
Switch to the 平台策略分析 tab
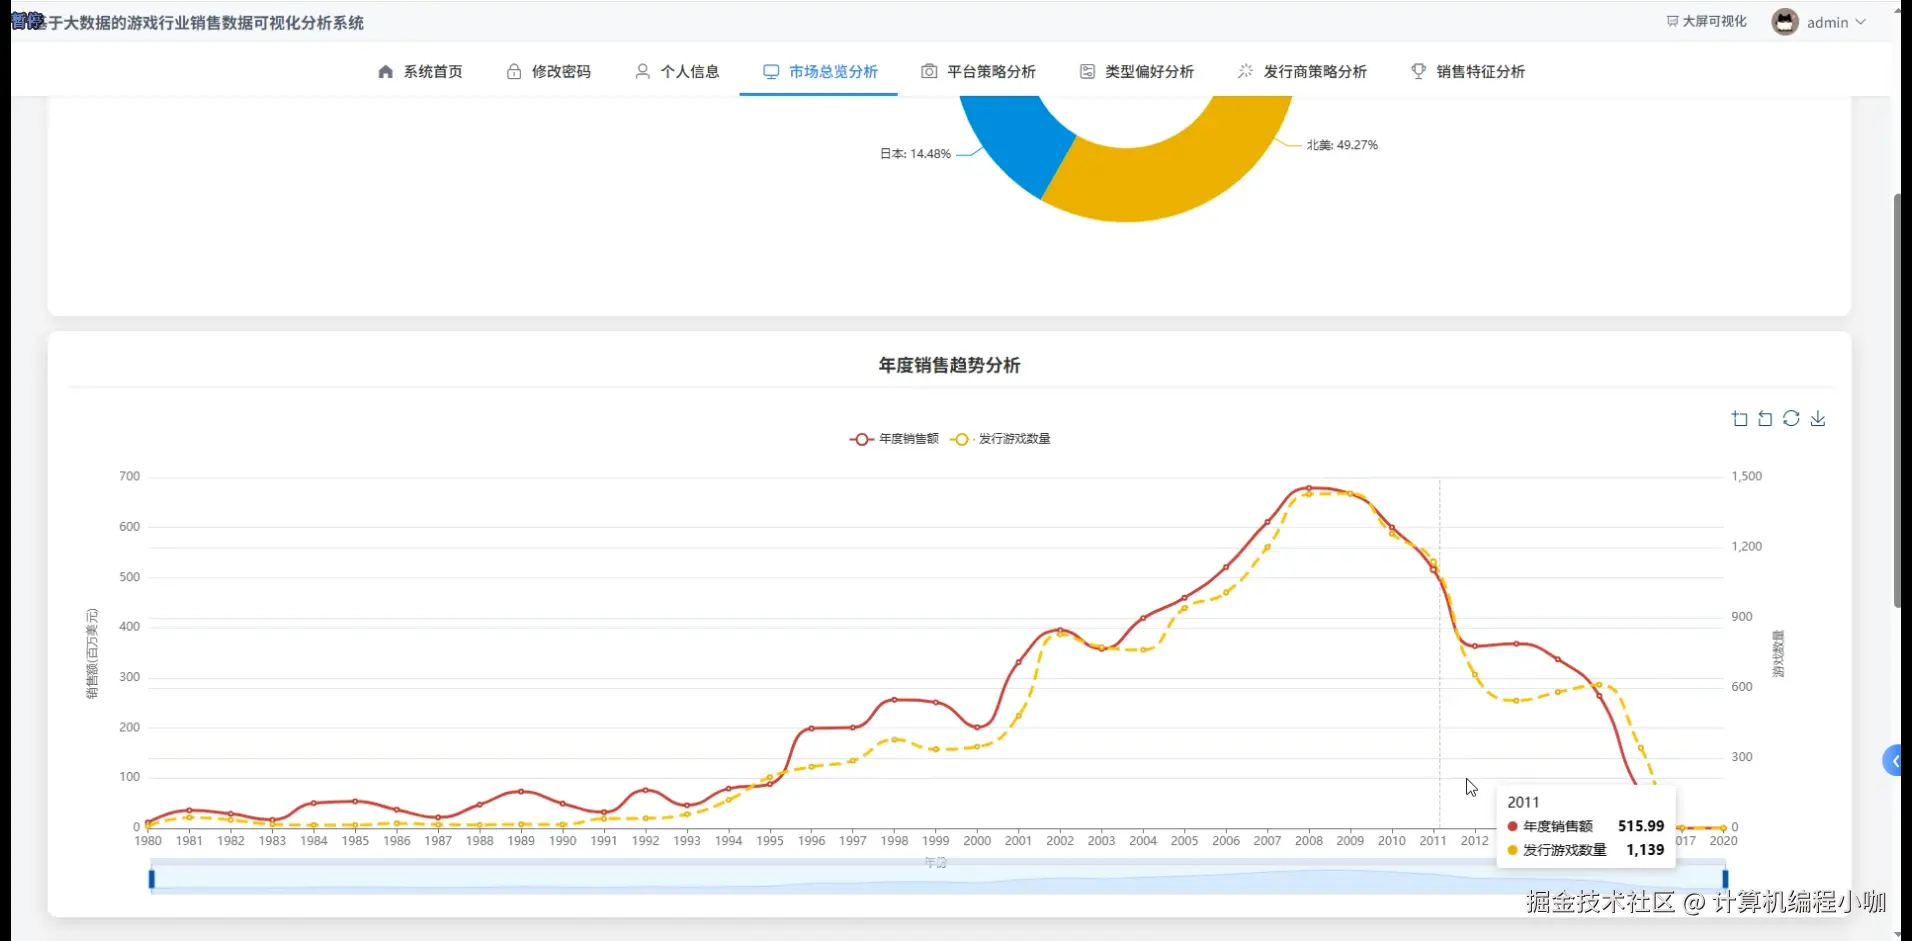pyautogui.click(x=978, y=71)
